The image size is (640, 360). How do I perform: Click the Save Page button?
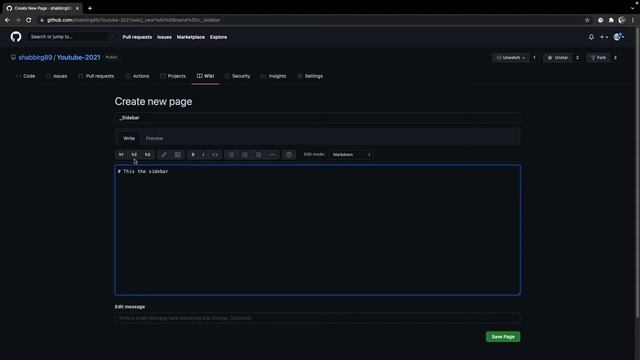[x=503, y=337]
